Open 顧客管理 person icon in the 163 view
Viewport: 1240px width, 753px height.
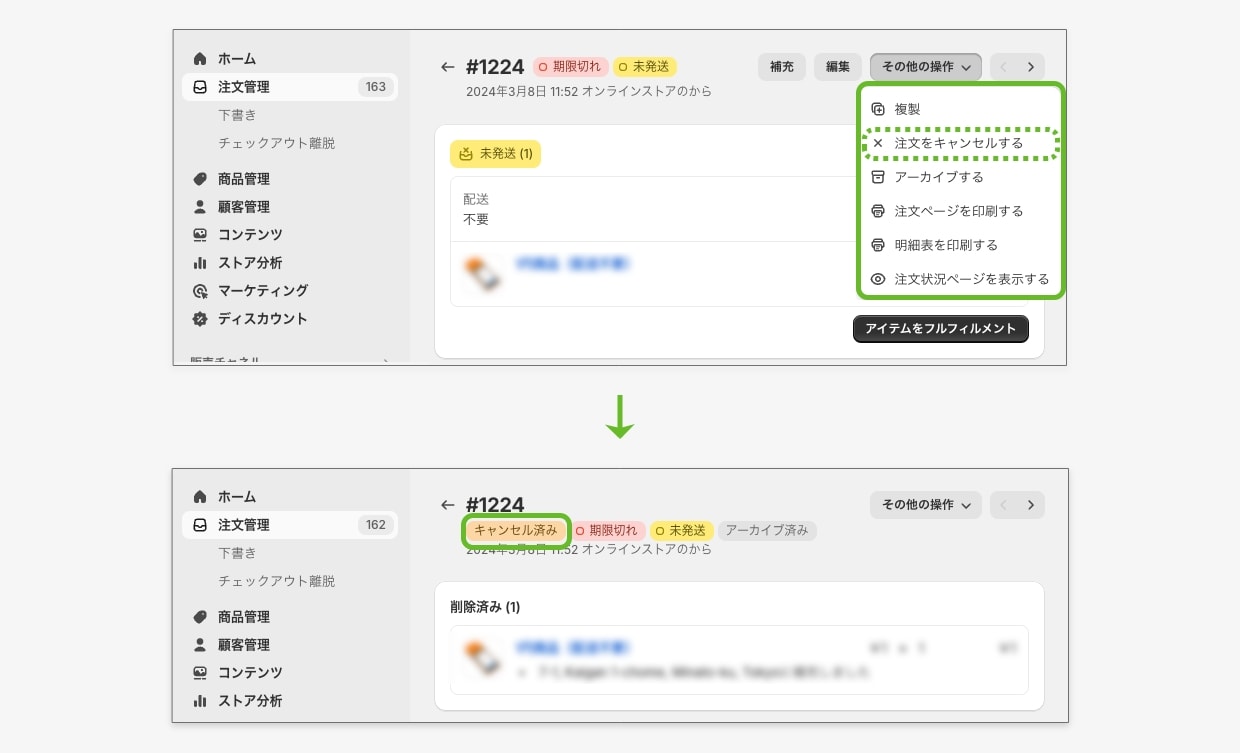[x=200, y=207]
